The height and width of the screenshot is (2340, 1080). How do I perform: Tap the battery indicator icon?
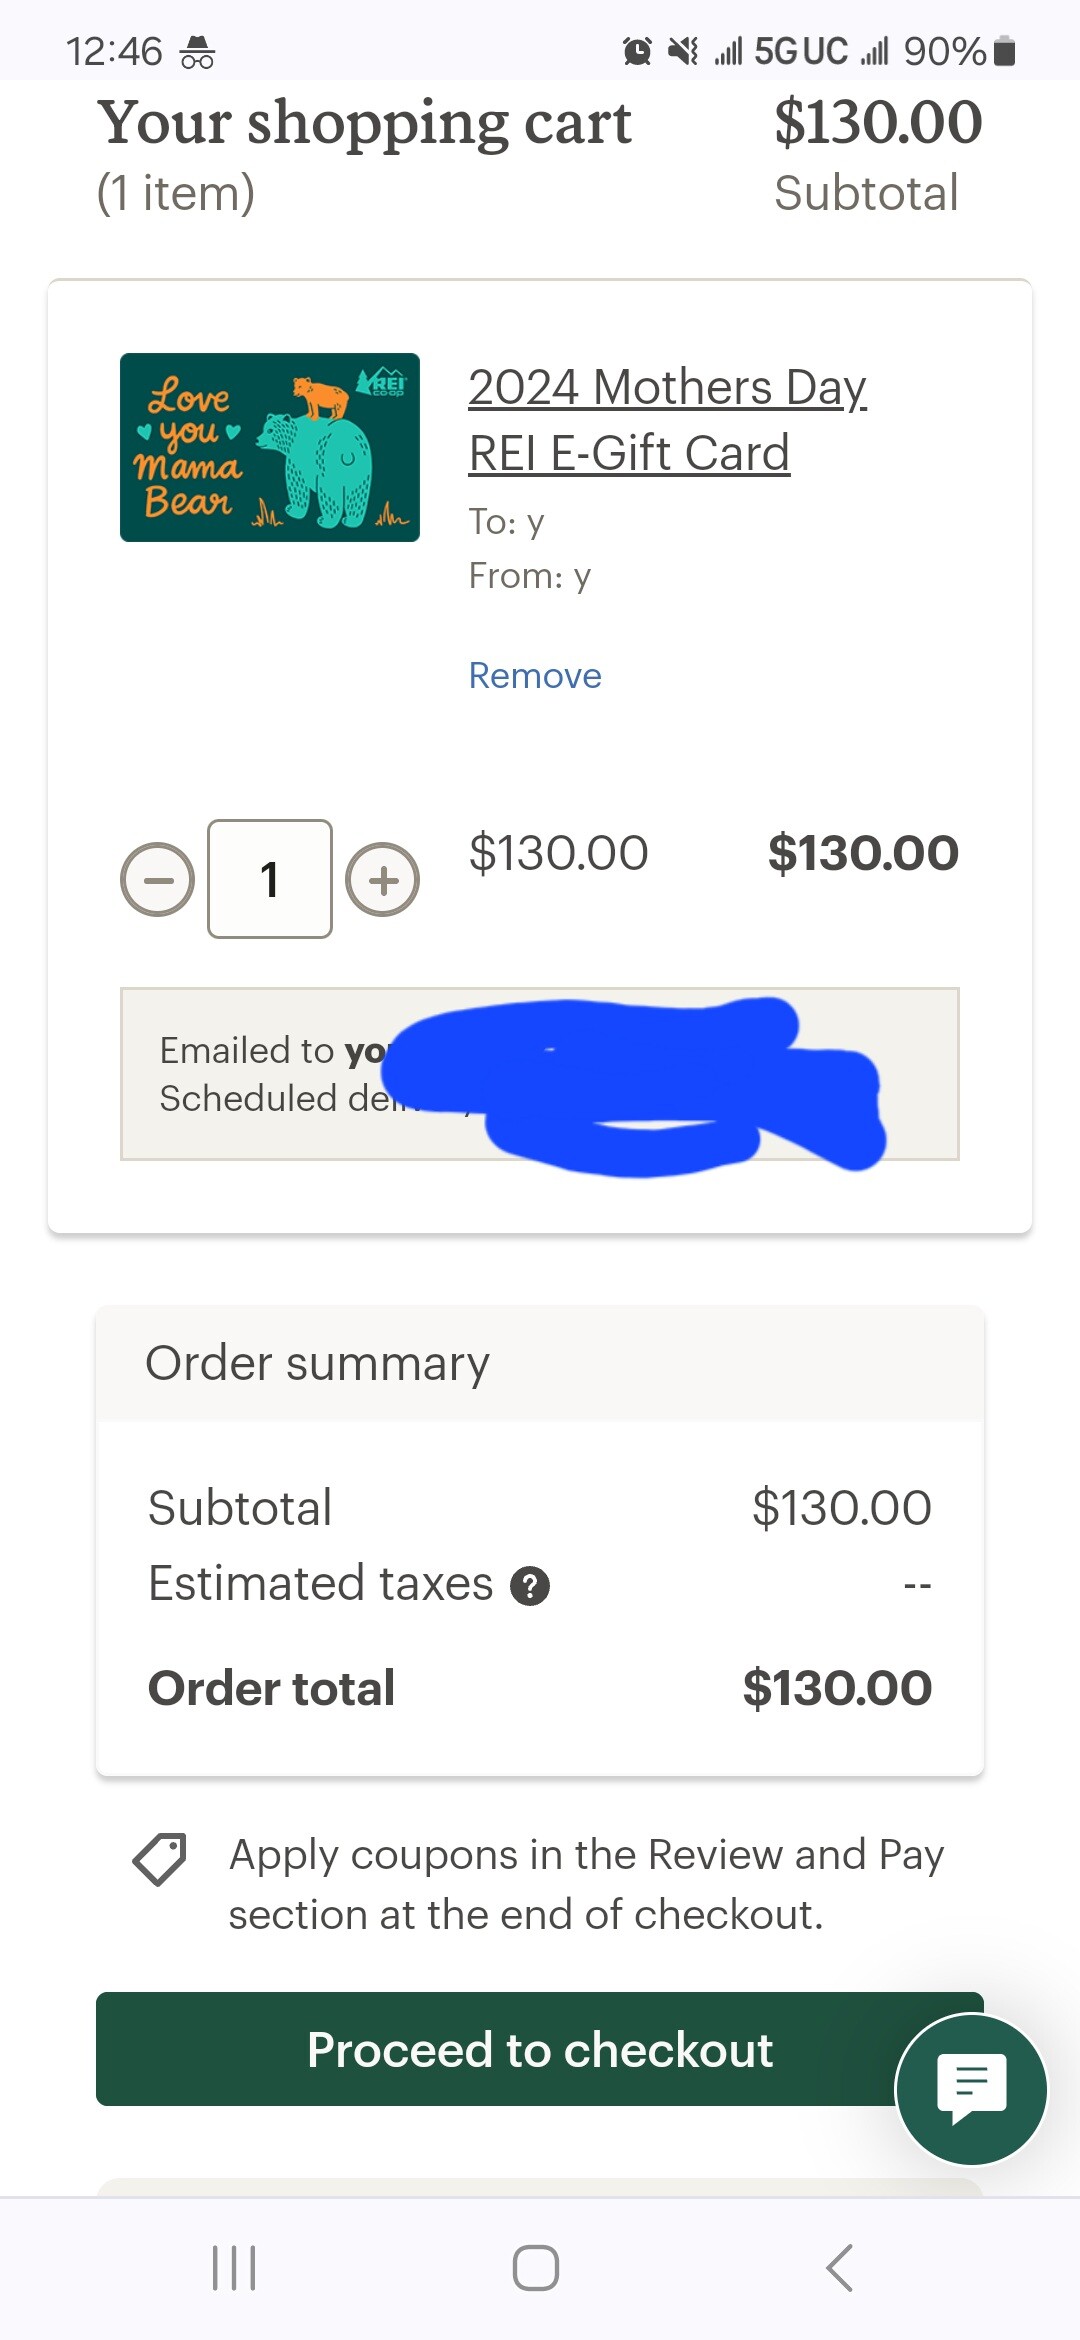(x=1005, y=50)
